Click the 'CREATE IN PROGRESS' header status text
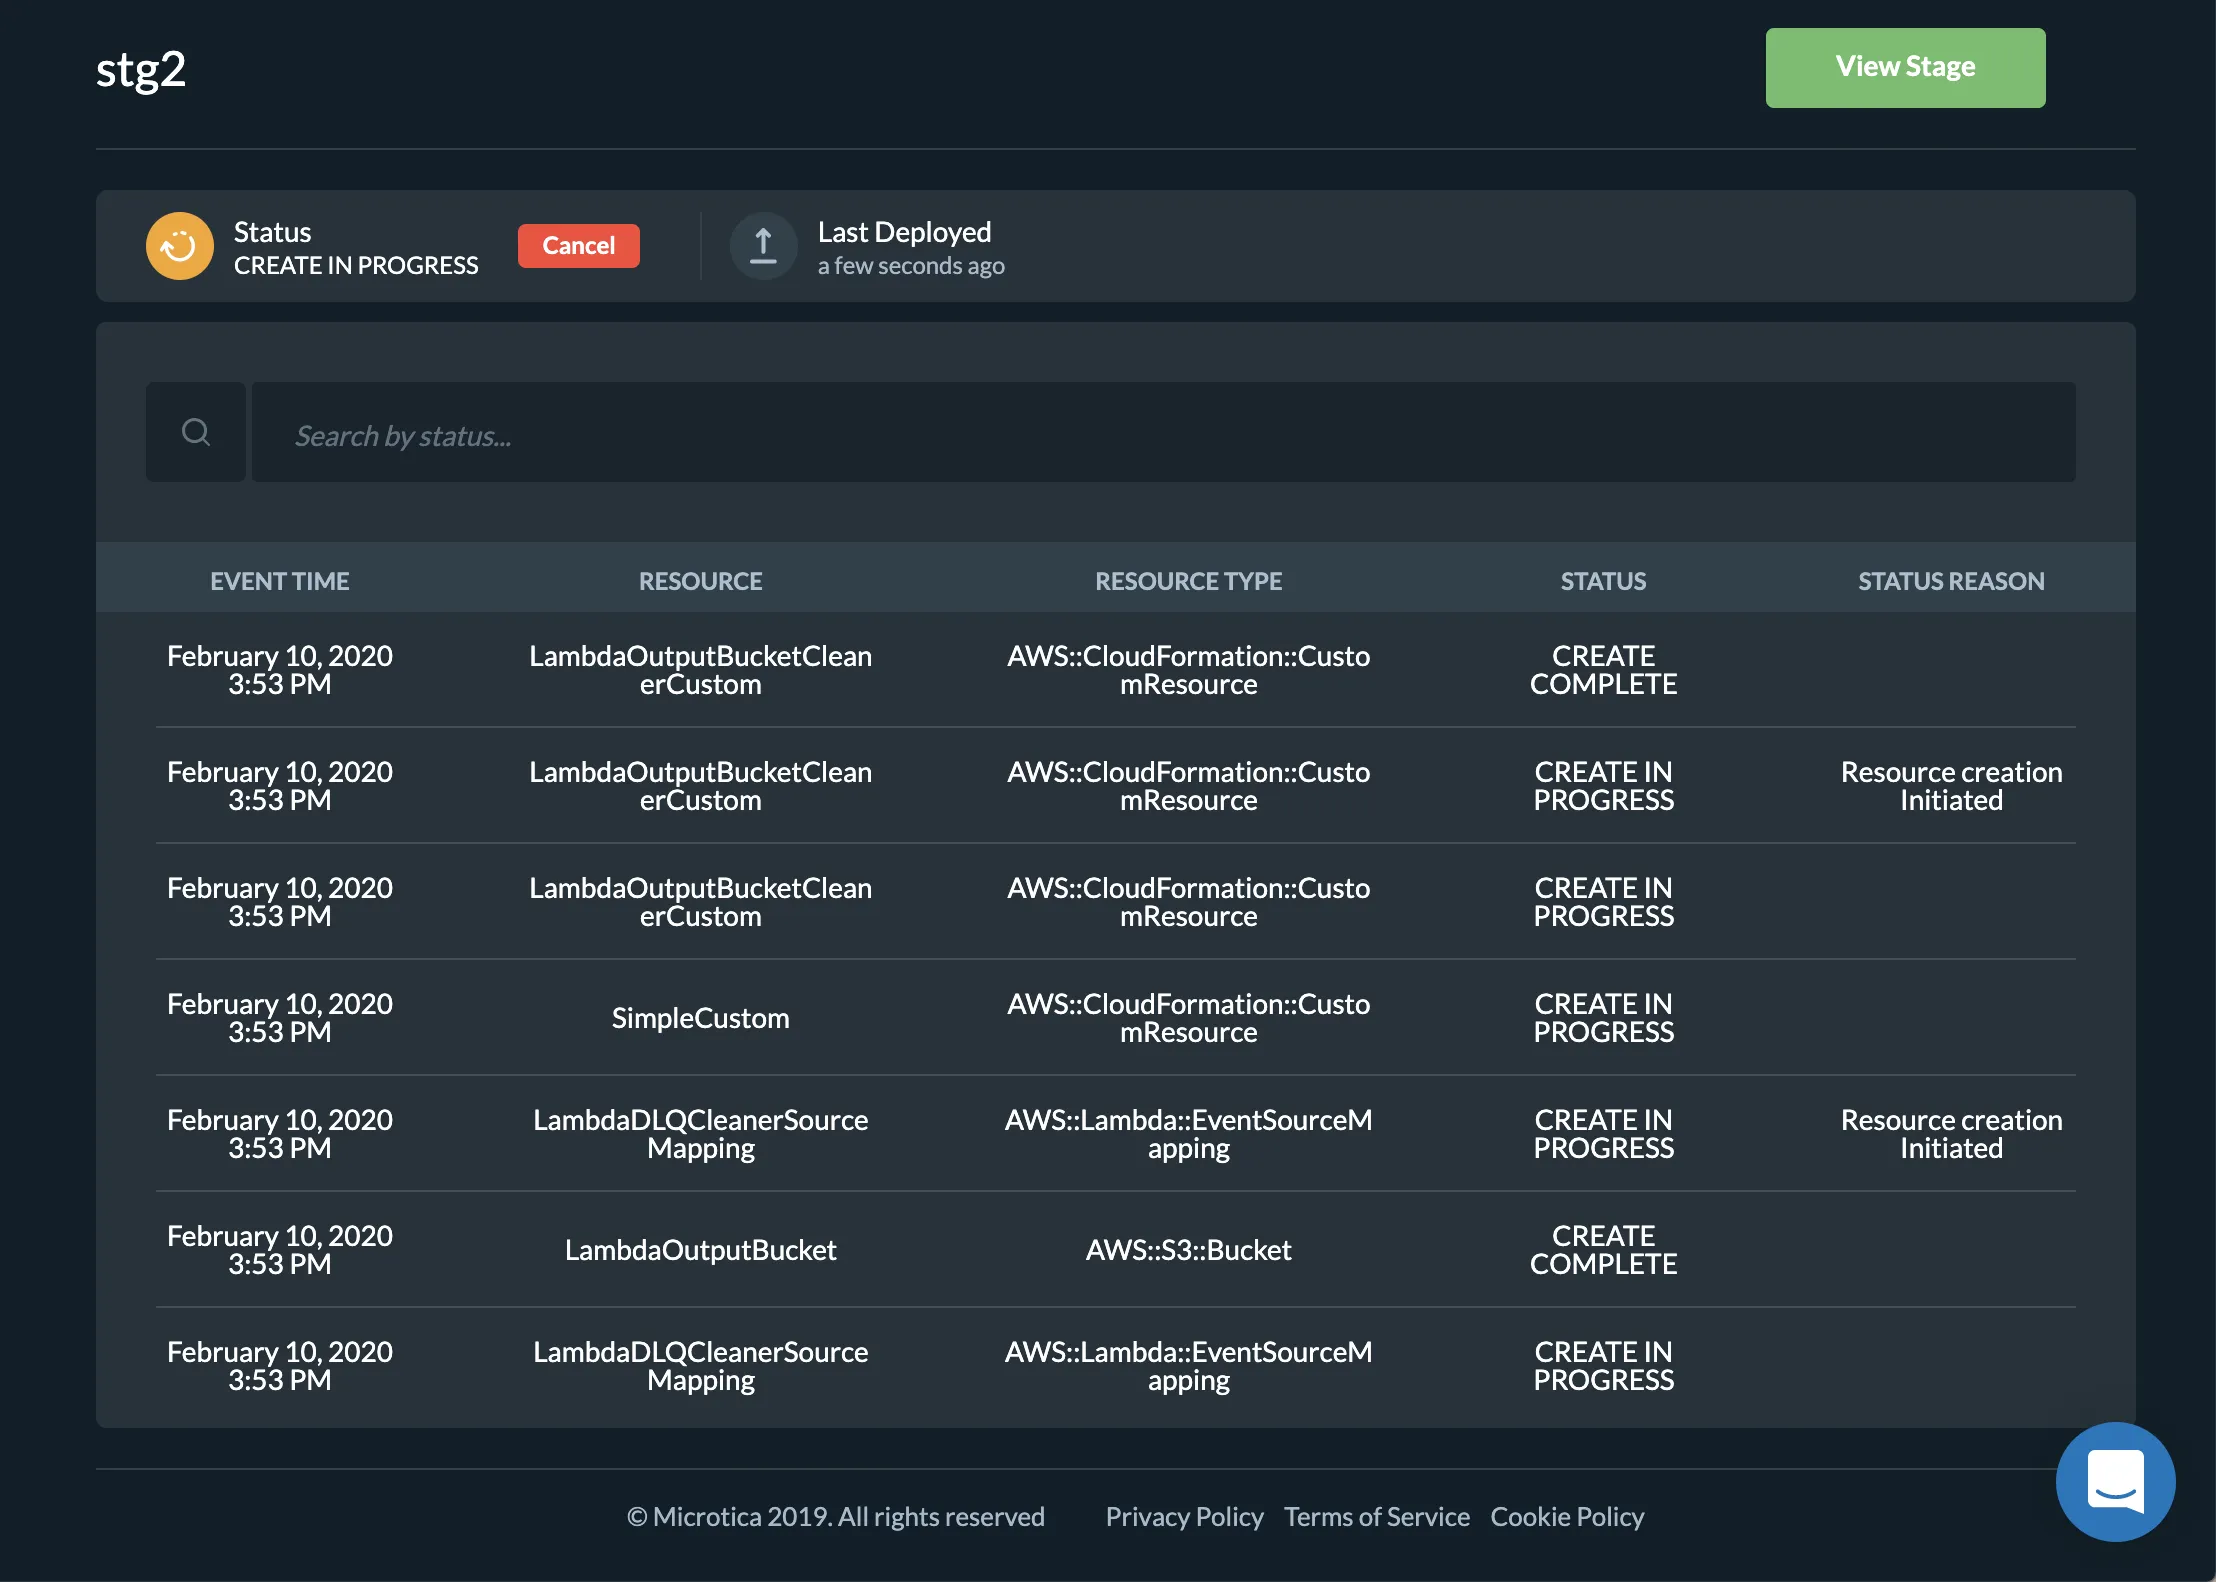This screenshot has width=2216, height=1582. point(356,266)
